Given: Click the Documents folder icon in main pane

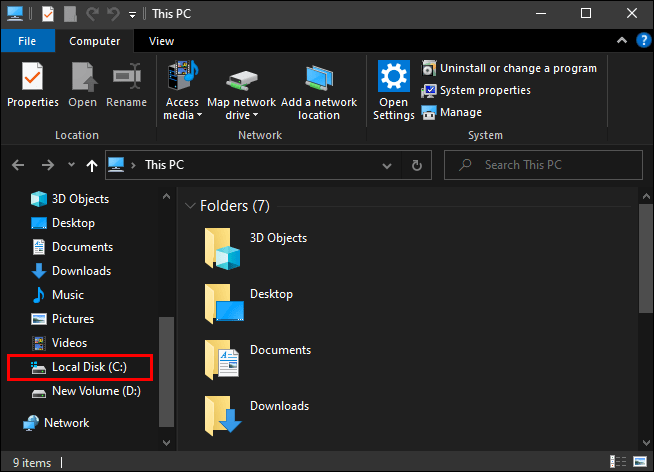Looking at the screenshot, I should [222, 360].
